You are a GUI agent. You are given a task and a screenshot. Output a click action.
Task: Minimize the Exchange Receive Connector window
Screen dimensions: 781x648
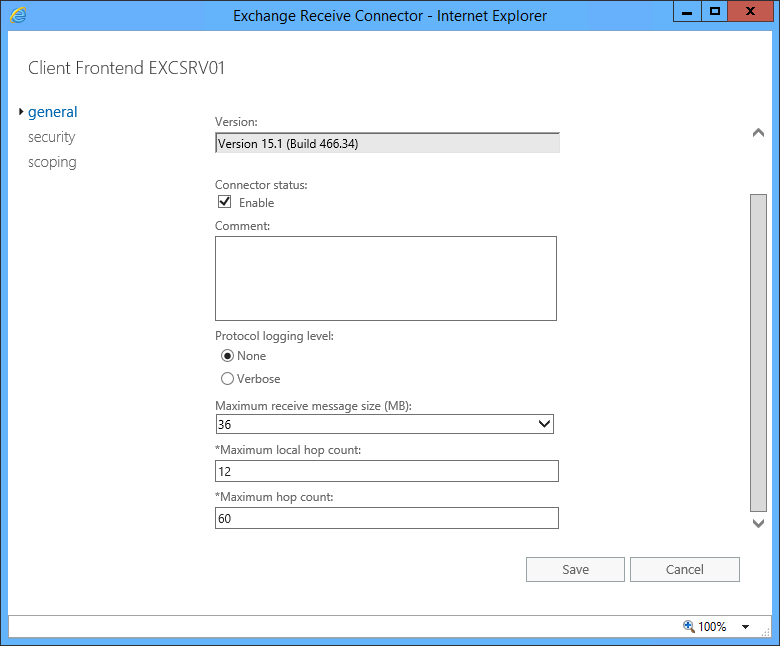[x=687, y=12]
